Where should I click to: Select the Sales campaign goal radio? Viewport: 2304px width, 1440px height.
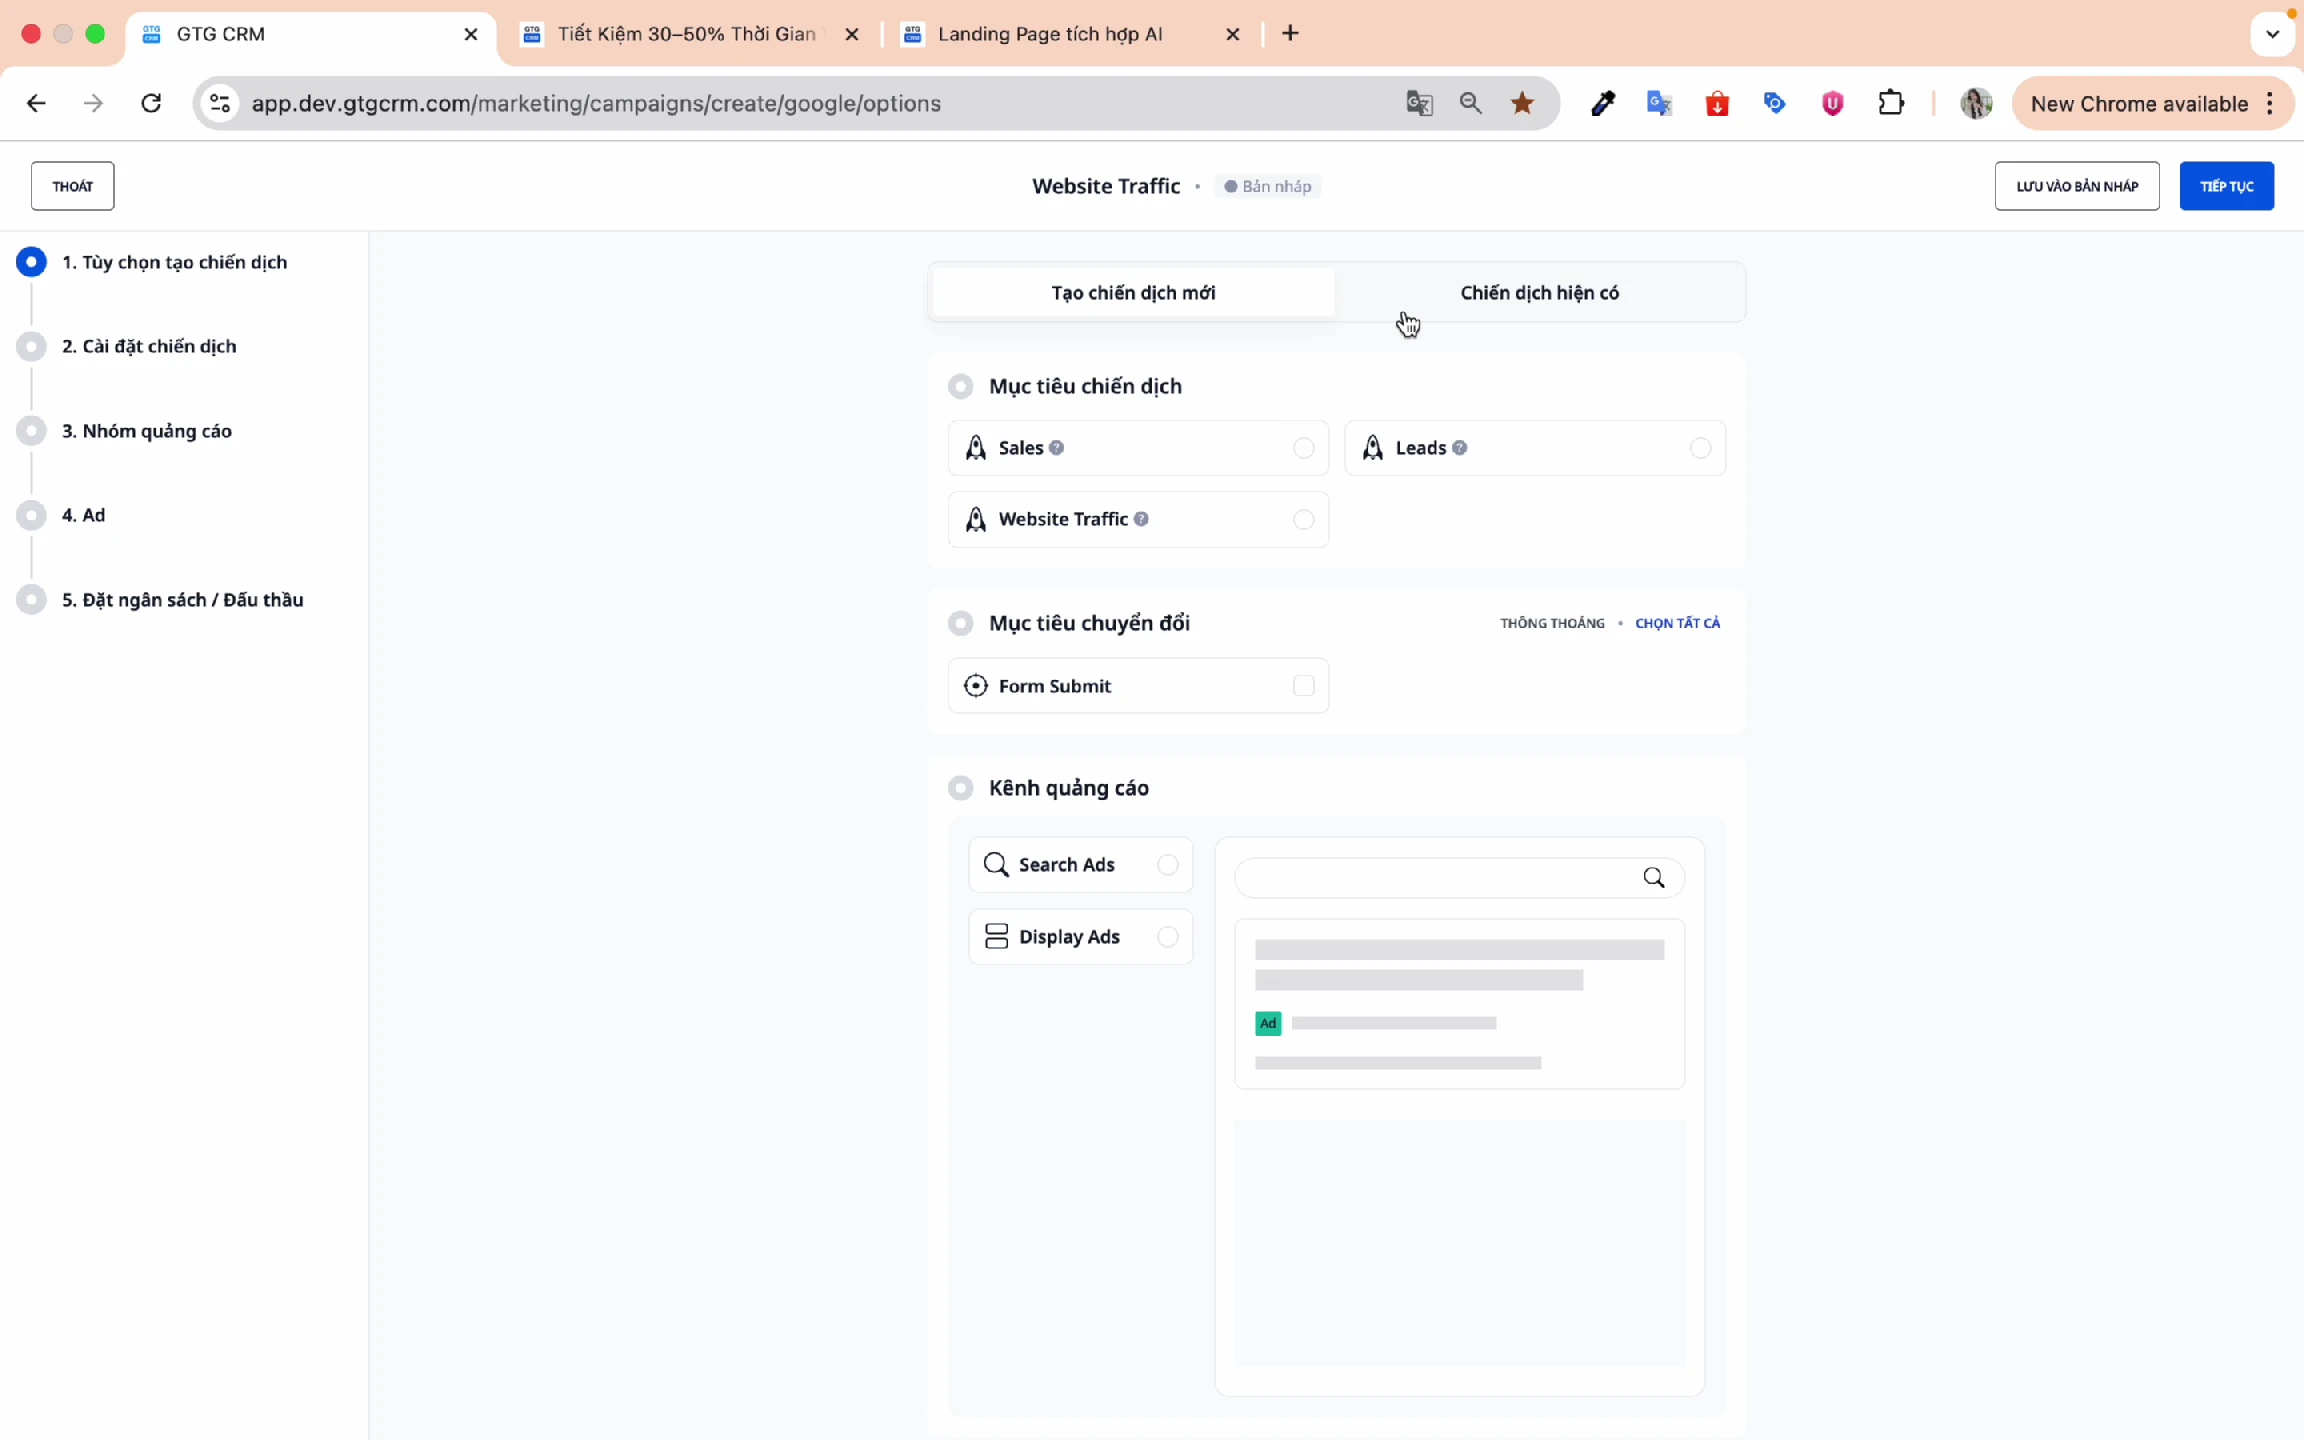pos(1303,448)
